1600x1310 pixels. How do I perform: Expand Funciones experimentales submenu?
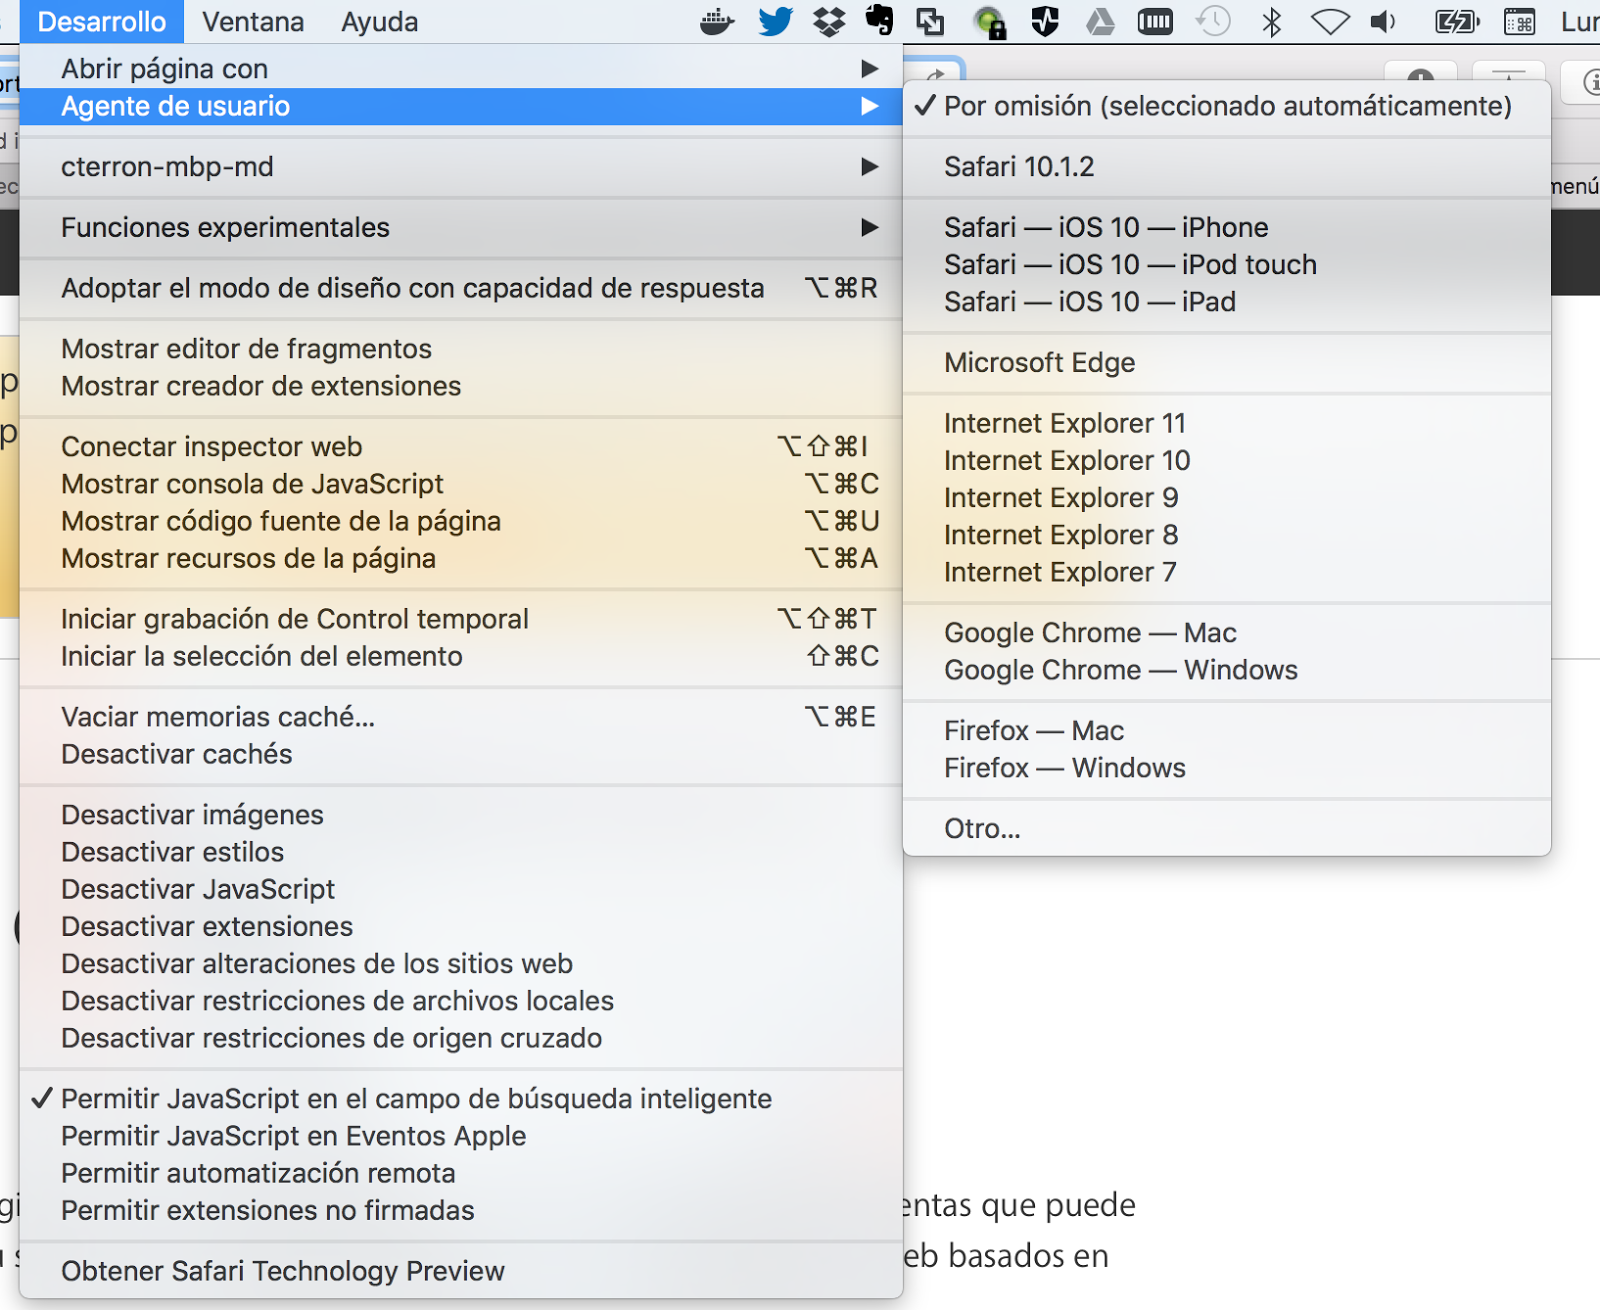click(x=461, y=228)
